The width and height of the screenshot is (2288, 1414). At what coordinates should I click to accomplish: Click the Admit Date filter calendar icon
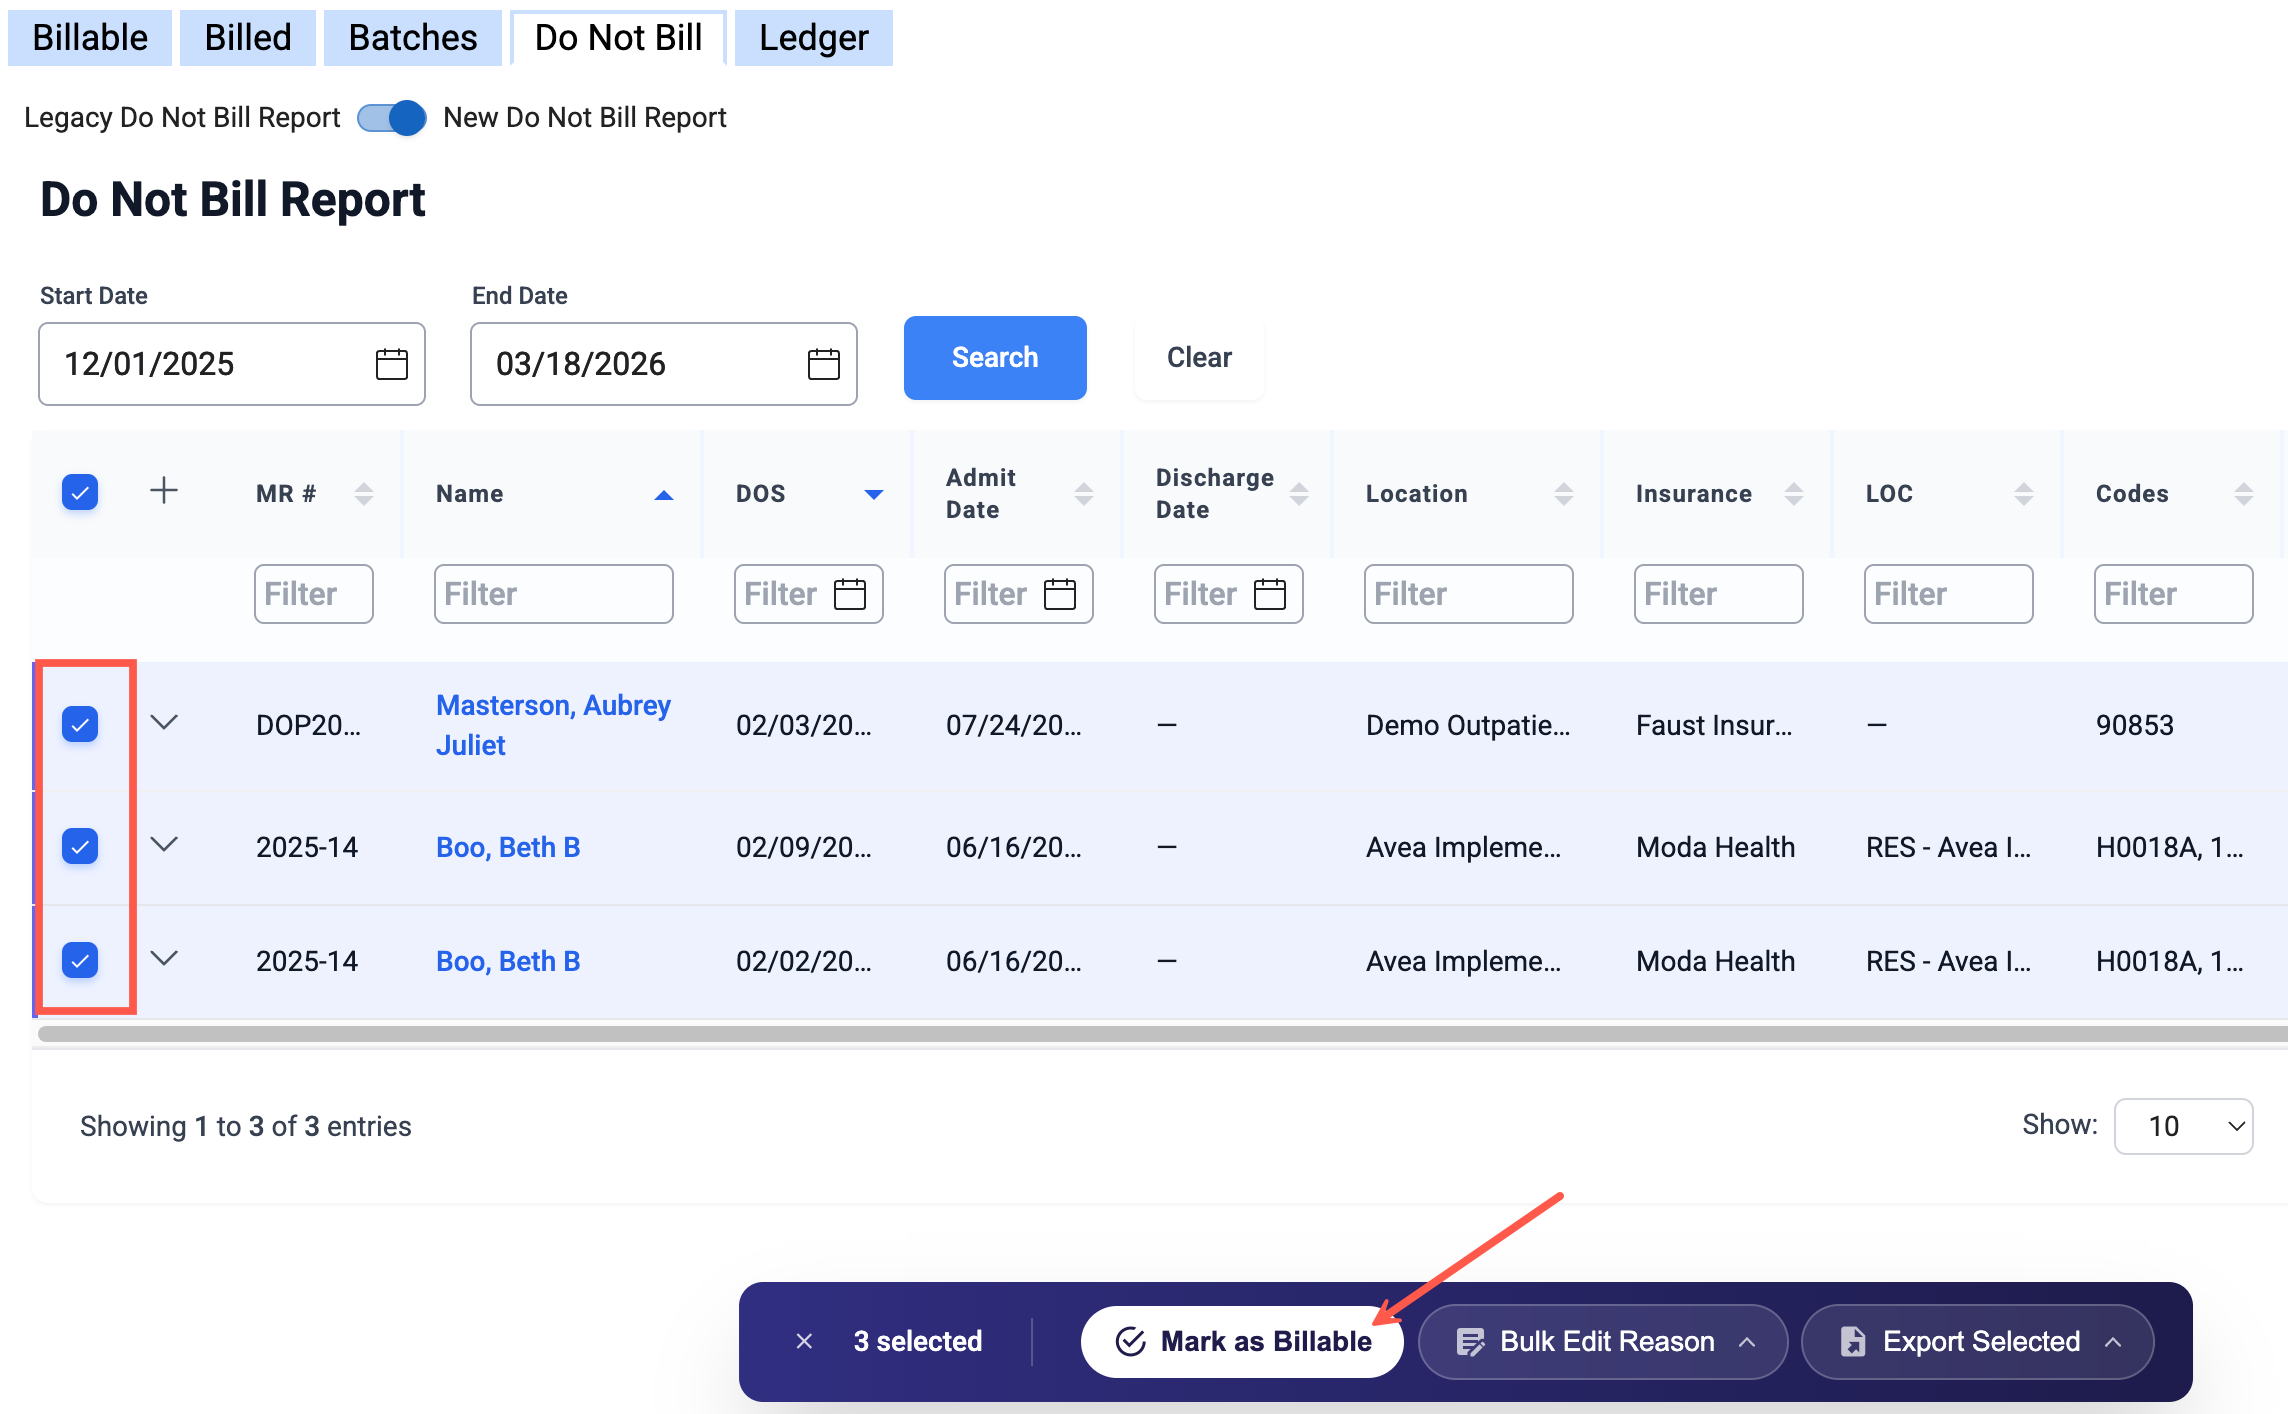(1060, 594)
